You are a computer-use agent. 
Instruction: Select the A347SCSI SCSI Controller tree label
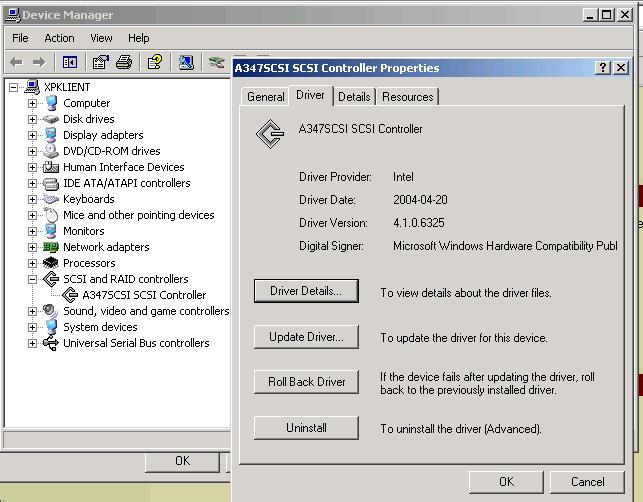click(x=144, y=295)
